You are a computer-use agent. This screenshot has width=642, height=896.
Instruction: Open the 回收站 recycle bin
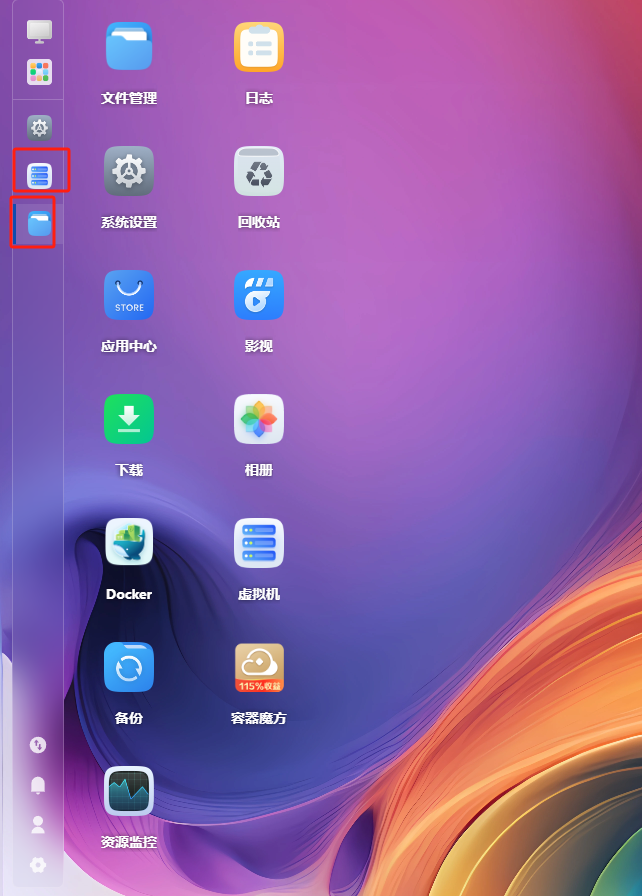click(x=259, y=171)
